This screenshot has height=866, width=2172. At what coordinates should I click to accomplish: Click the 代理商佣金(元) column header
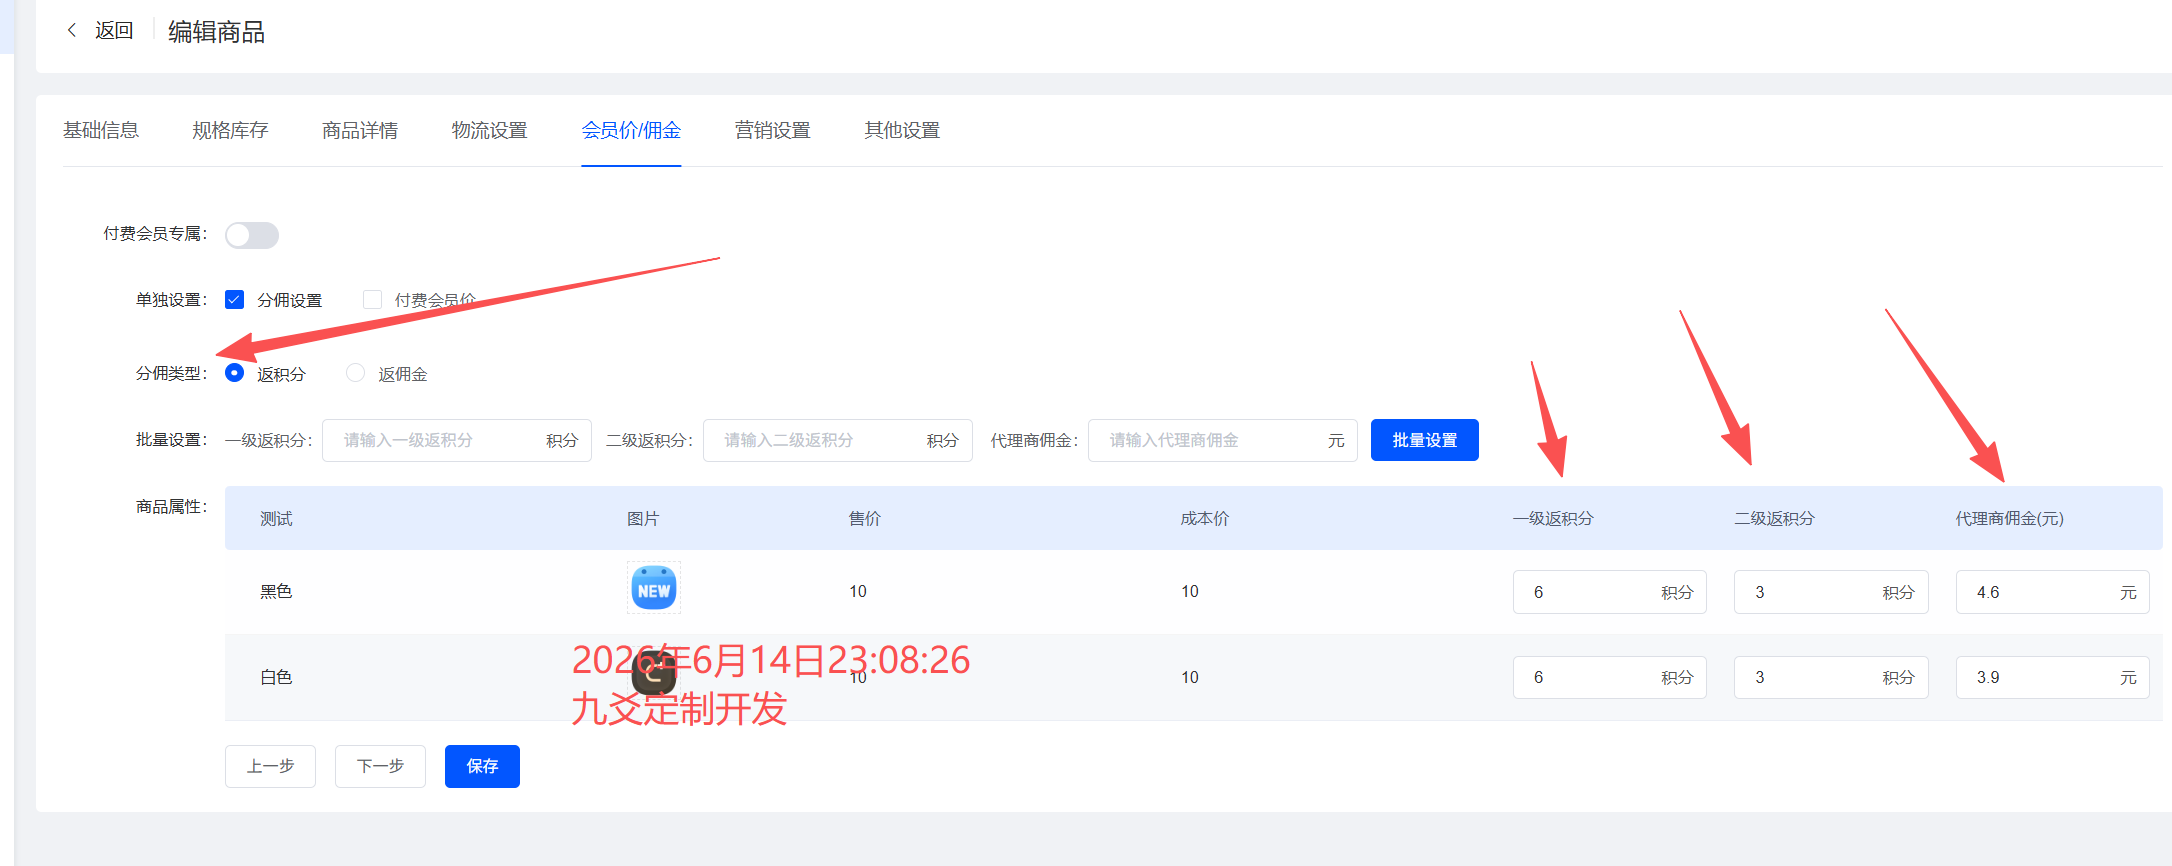(2010, 518)
